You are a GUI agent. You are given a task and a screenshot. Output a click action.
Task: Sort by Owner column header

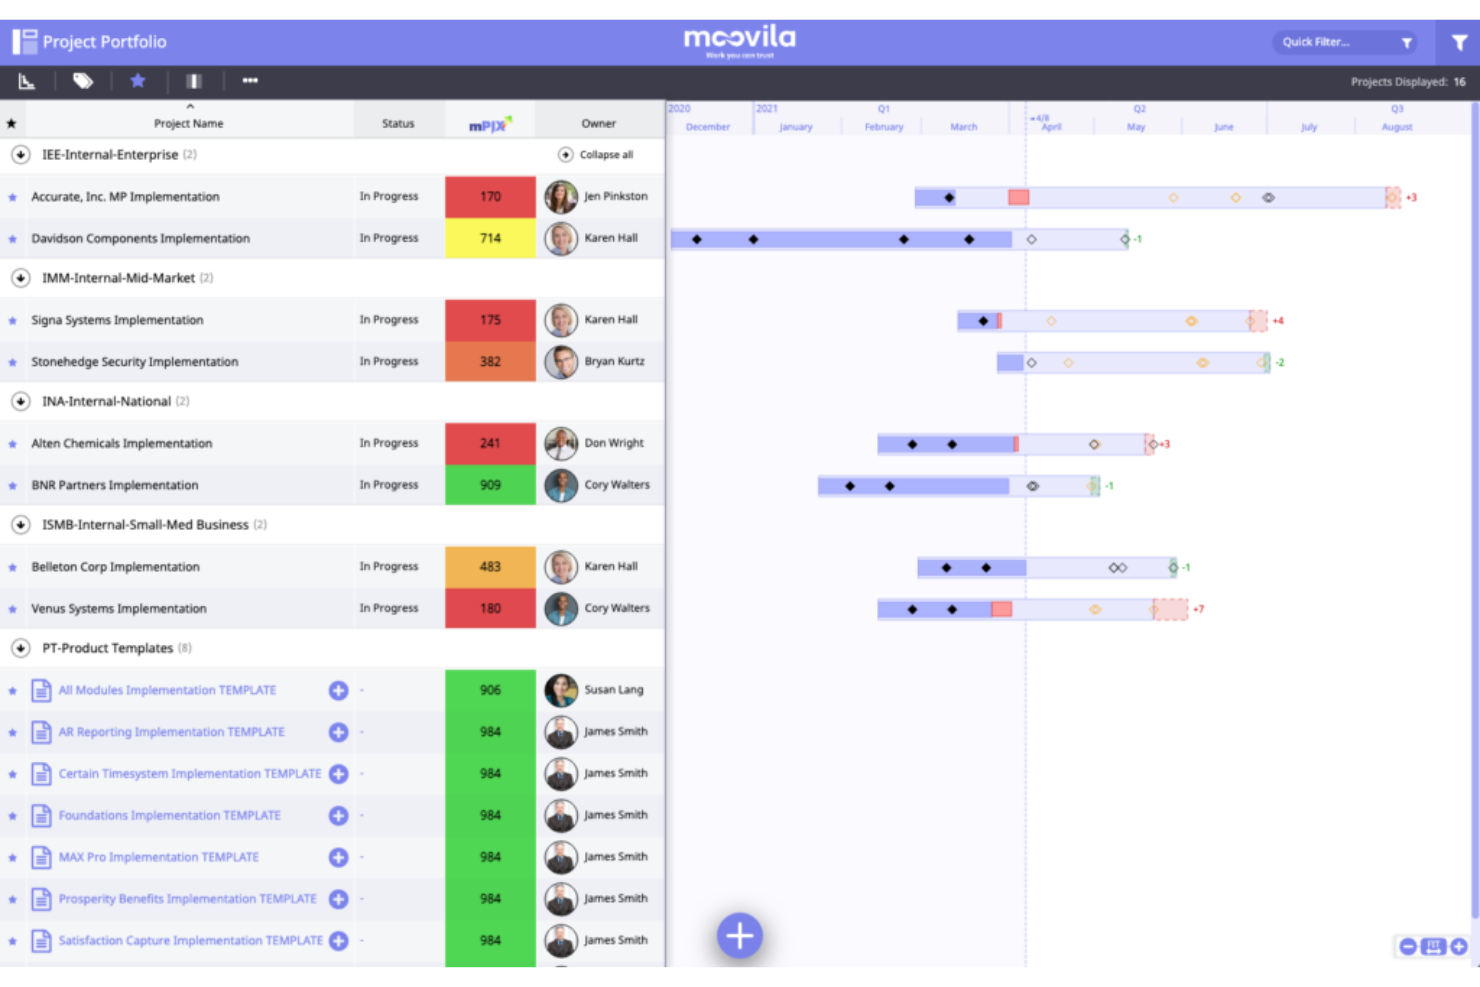click(x=599, y=123)
